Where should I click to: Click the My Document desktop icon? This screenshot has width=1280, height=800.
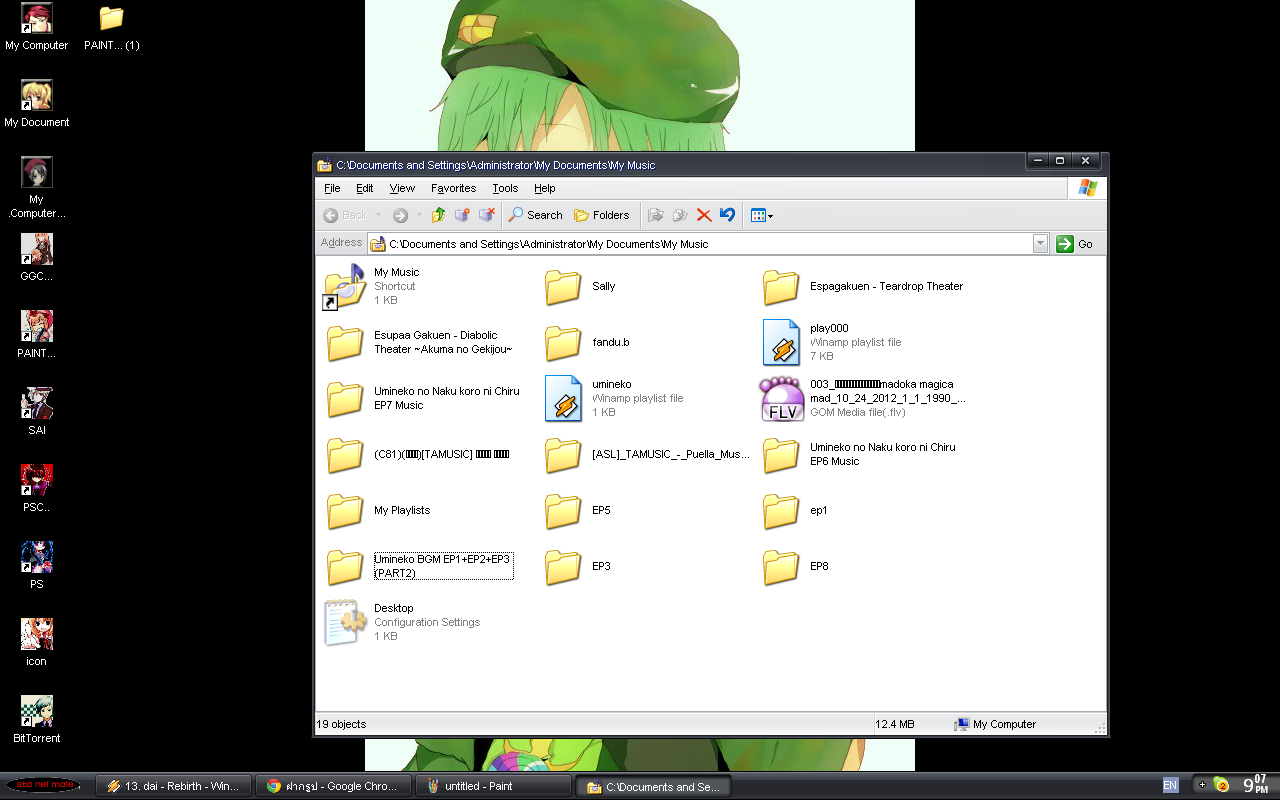tap(37, 96)
